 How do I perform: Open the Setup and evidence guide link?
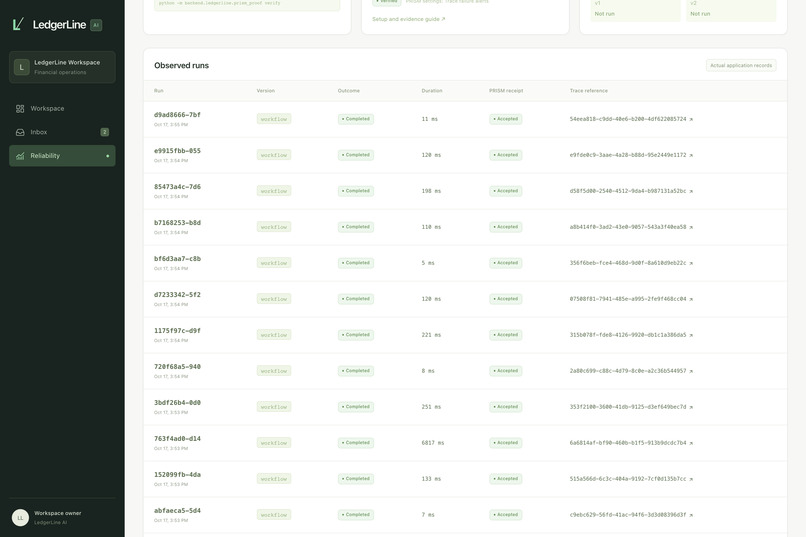(x=409, y=19)
